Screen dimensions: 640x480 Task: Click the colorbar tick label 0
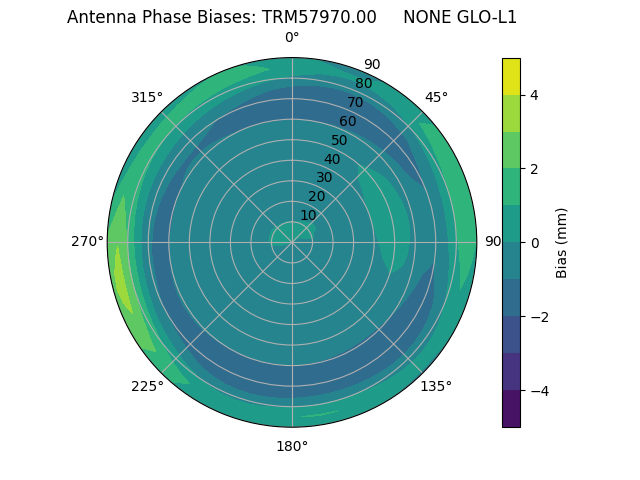click(x=535, y=243)
